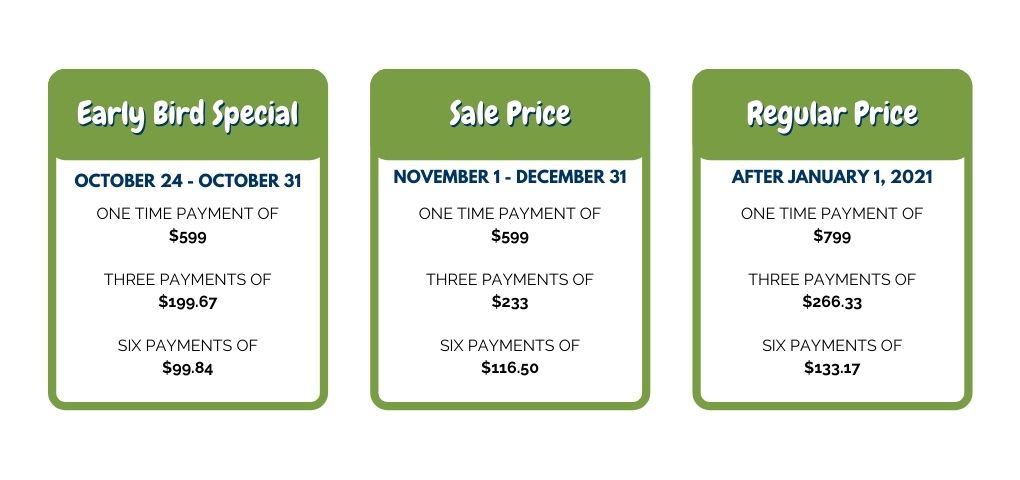The width and height of the screenshot is (1020, 480).
Task: Click the $199.67 three payments amount
Action: [x=188, y=302]
